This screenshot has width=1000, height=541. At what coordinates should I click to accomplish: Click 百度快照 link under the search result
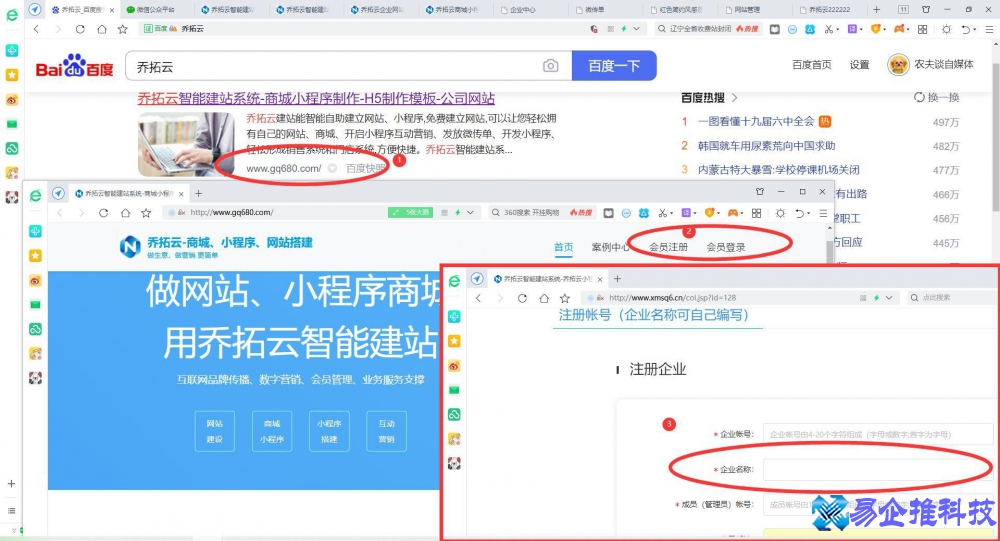coord(365,168)
